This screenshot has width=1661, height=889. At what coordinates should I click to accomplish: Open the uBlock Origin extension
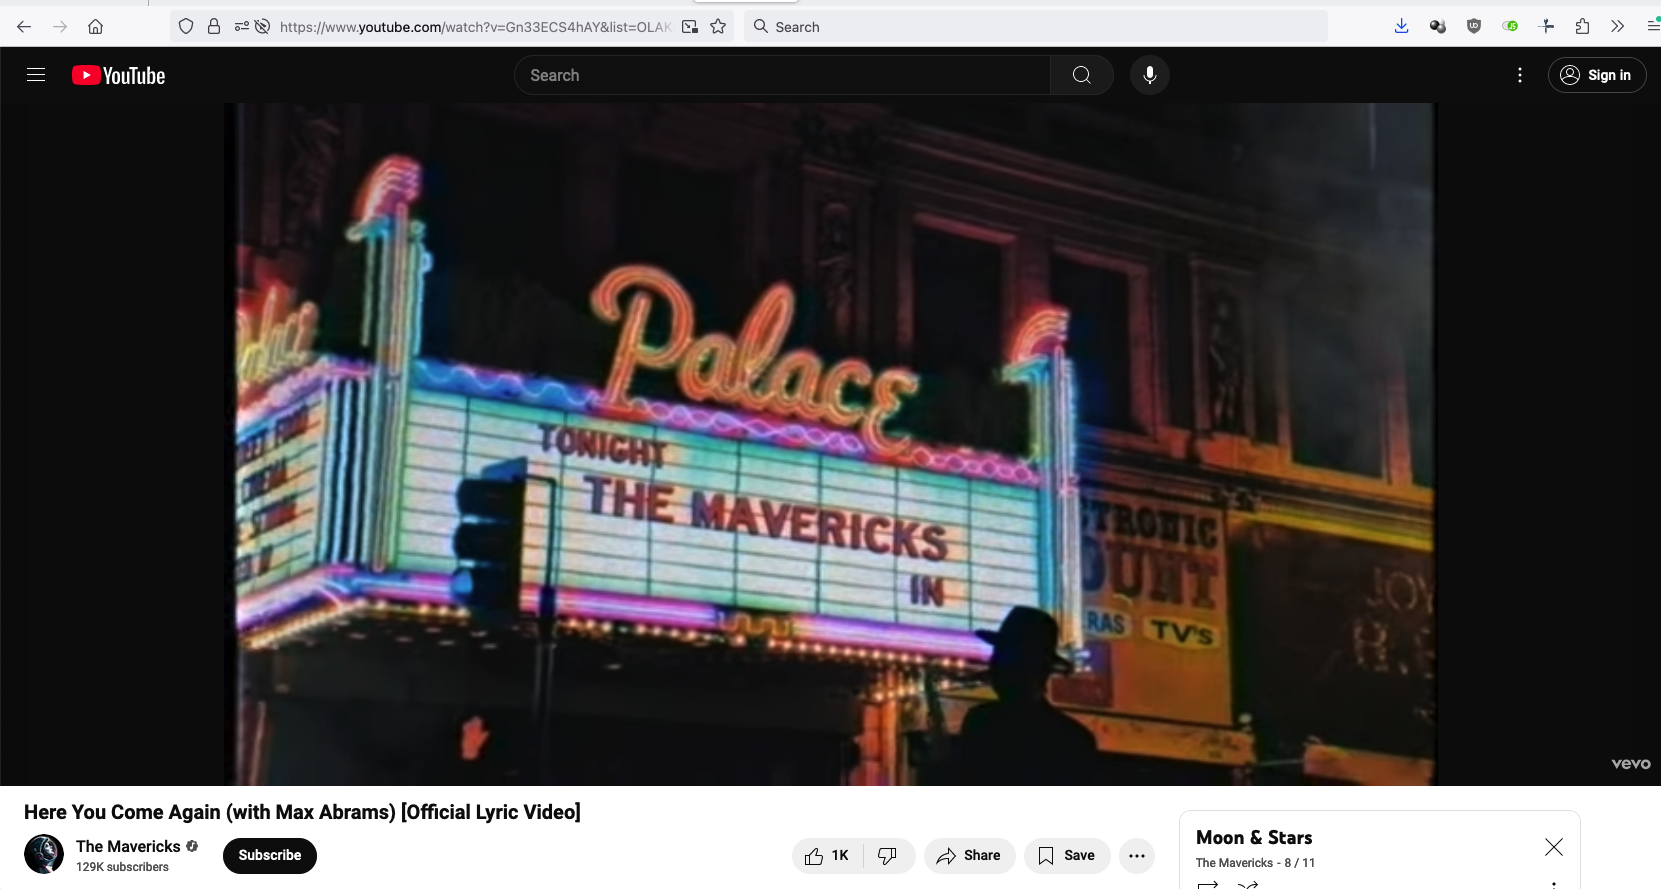click(1474, 27)
